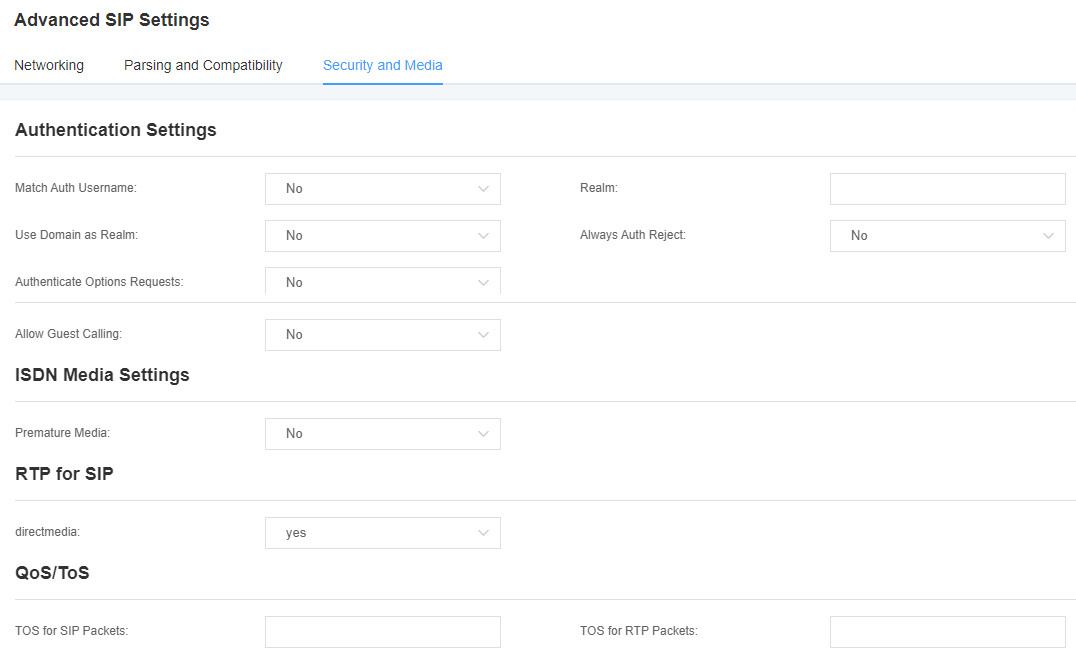Click the QoS/ToS section heading
Viewport: 1076px width, 661px height.
pyautogui.click(x=52, y=572)
